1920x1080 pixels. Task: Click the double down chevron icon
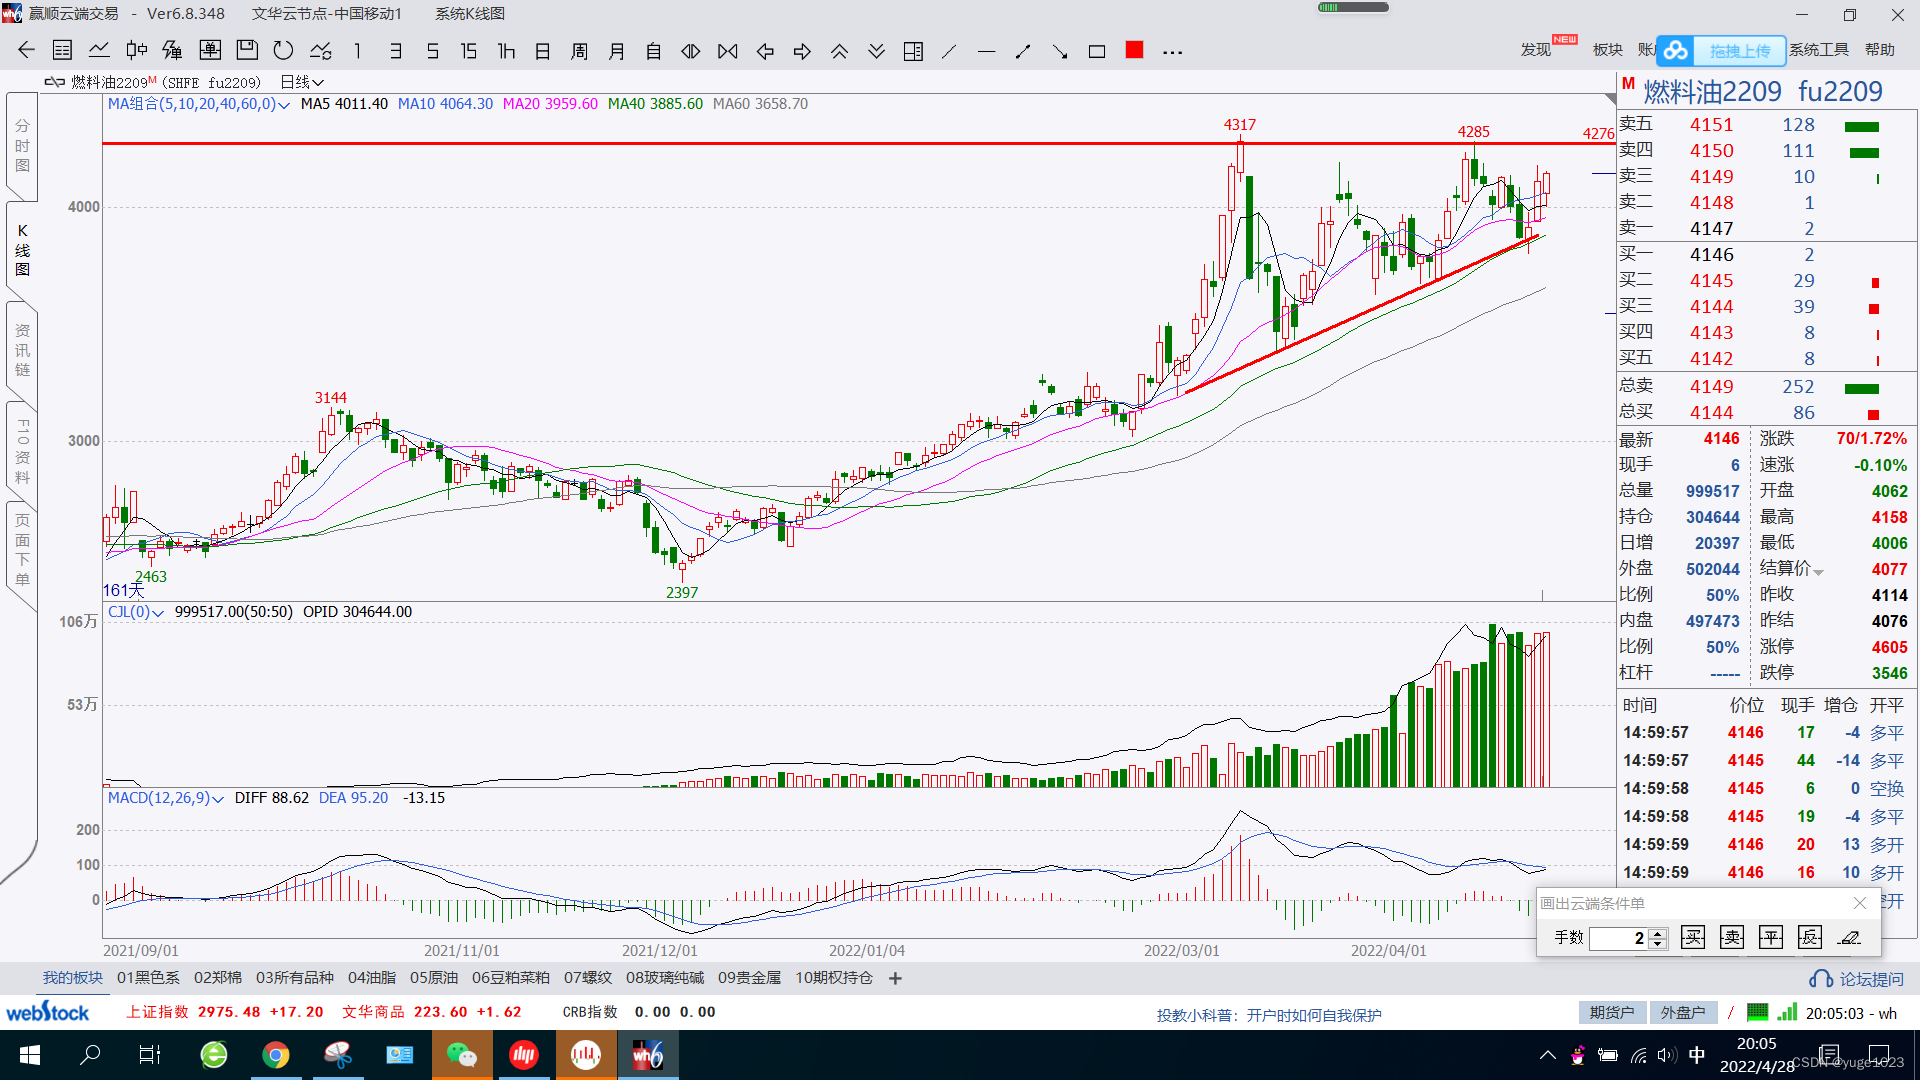(x=876, y=51)
